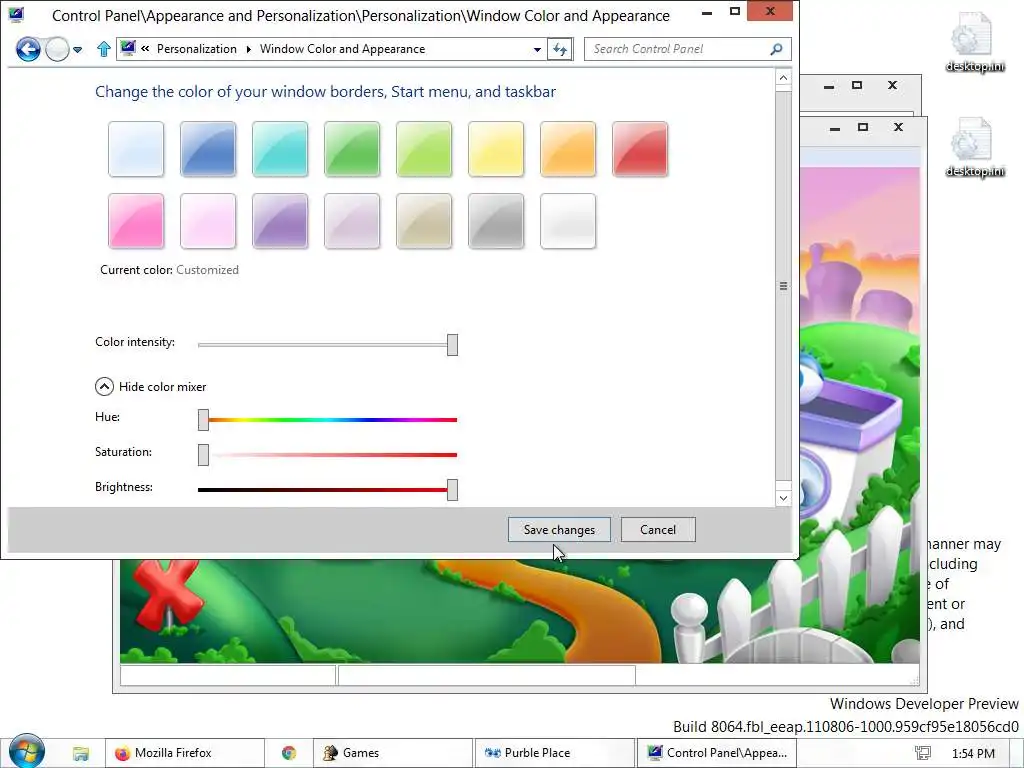Open the lower desktop.ini desktop file
This screenshot has width=1024, height=768.
click(974, 148)
